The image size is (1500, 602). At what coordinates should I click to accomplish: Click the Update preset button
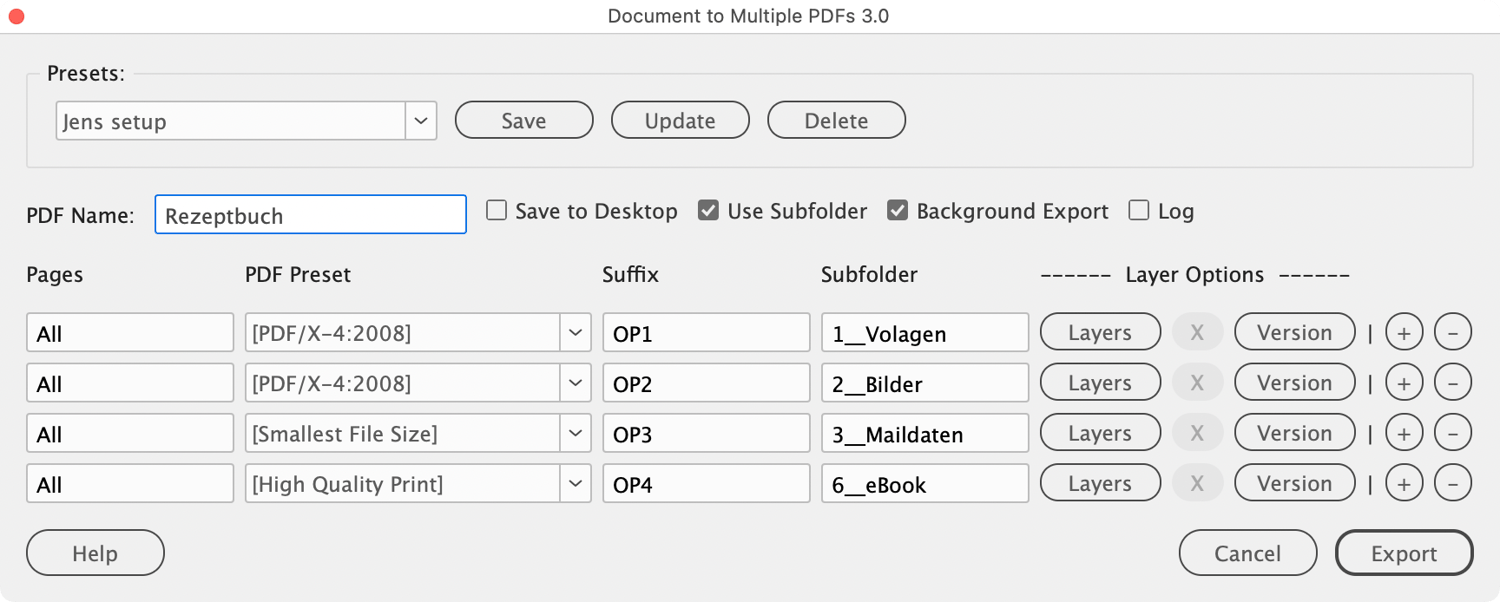680,121
